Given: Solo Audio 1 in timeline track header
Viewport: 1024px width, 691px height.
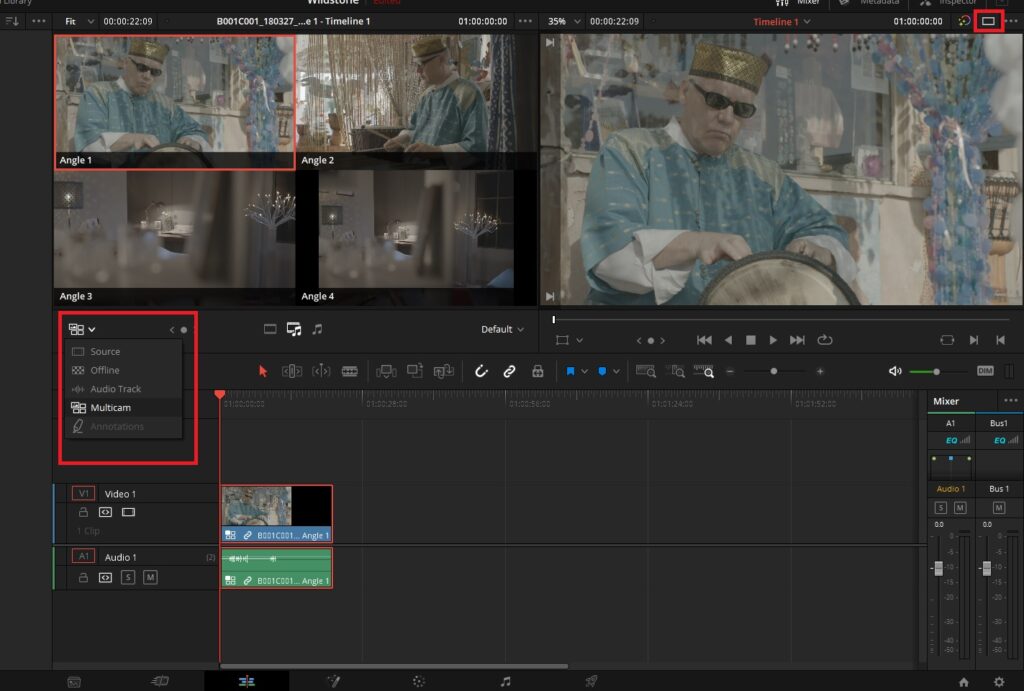Looking at the screenshot, I should [128, 577].
